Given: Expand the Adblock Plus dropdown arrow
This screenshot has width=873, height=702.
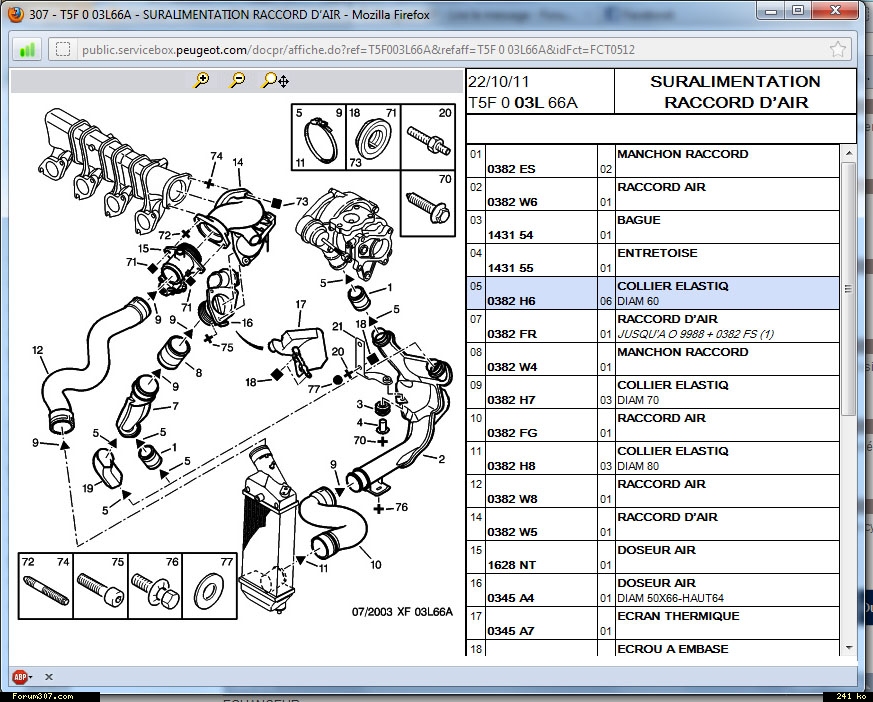Looking at the screenshot, I should 30,678.
